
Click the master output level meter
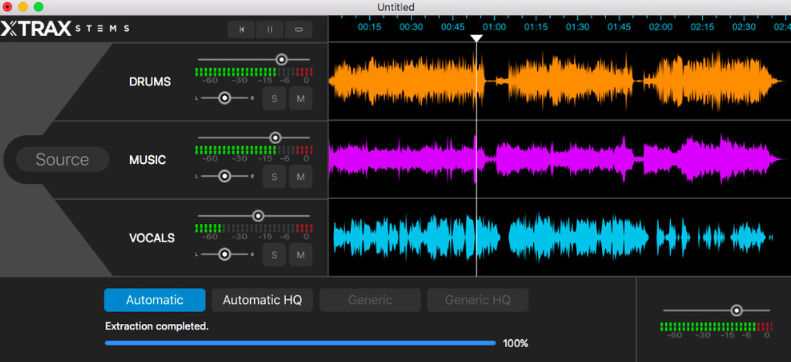click(x=716, y=327)
